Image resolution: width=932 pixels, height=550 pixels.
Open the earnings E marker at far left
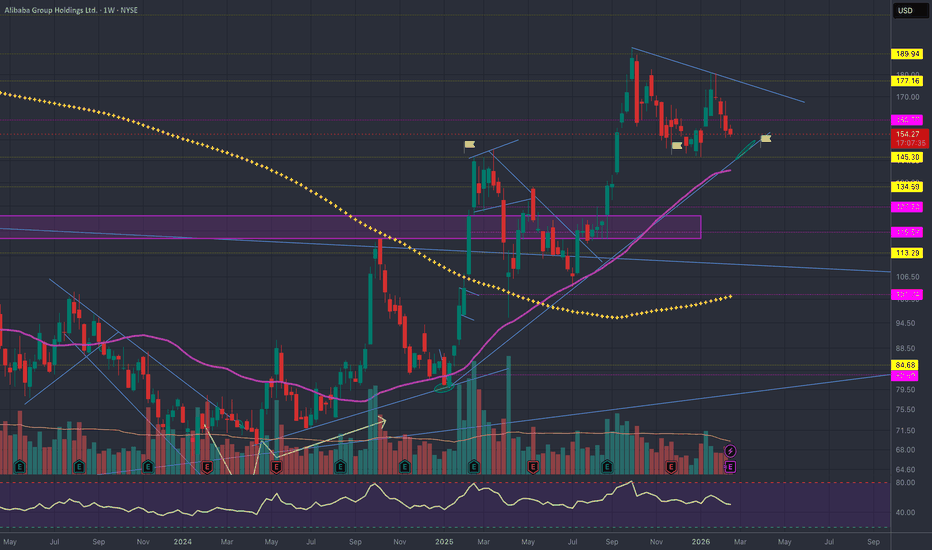click(19, 466)
